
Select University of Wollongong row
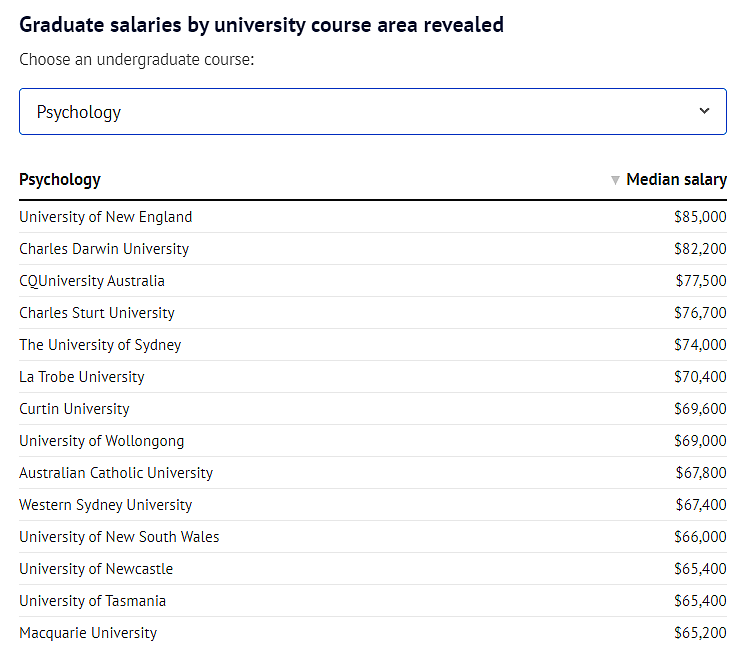point(373,441)
